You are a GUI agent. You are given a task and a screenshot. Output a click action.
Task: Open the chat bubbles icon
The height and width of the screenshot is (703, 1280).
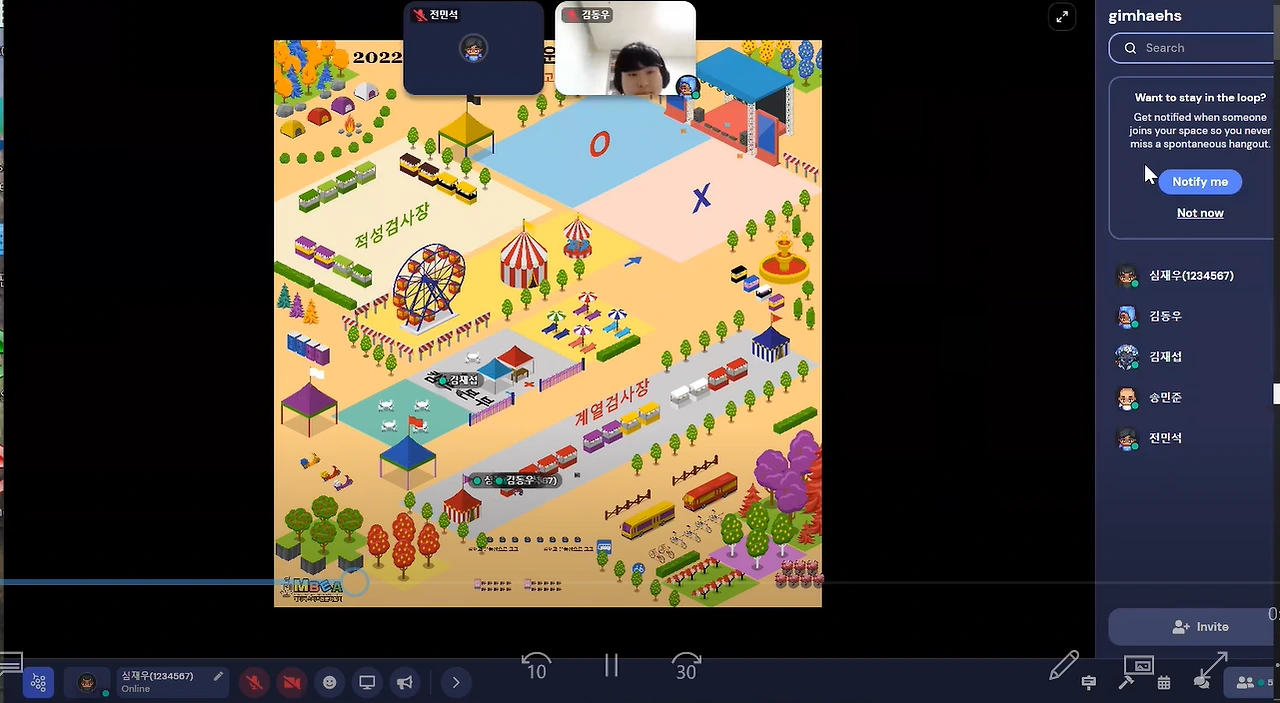click(x=1202, y=683)
